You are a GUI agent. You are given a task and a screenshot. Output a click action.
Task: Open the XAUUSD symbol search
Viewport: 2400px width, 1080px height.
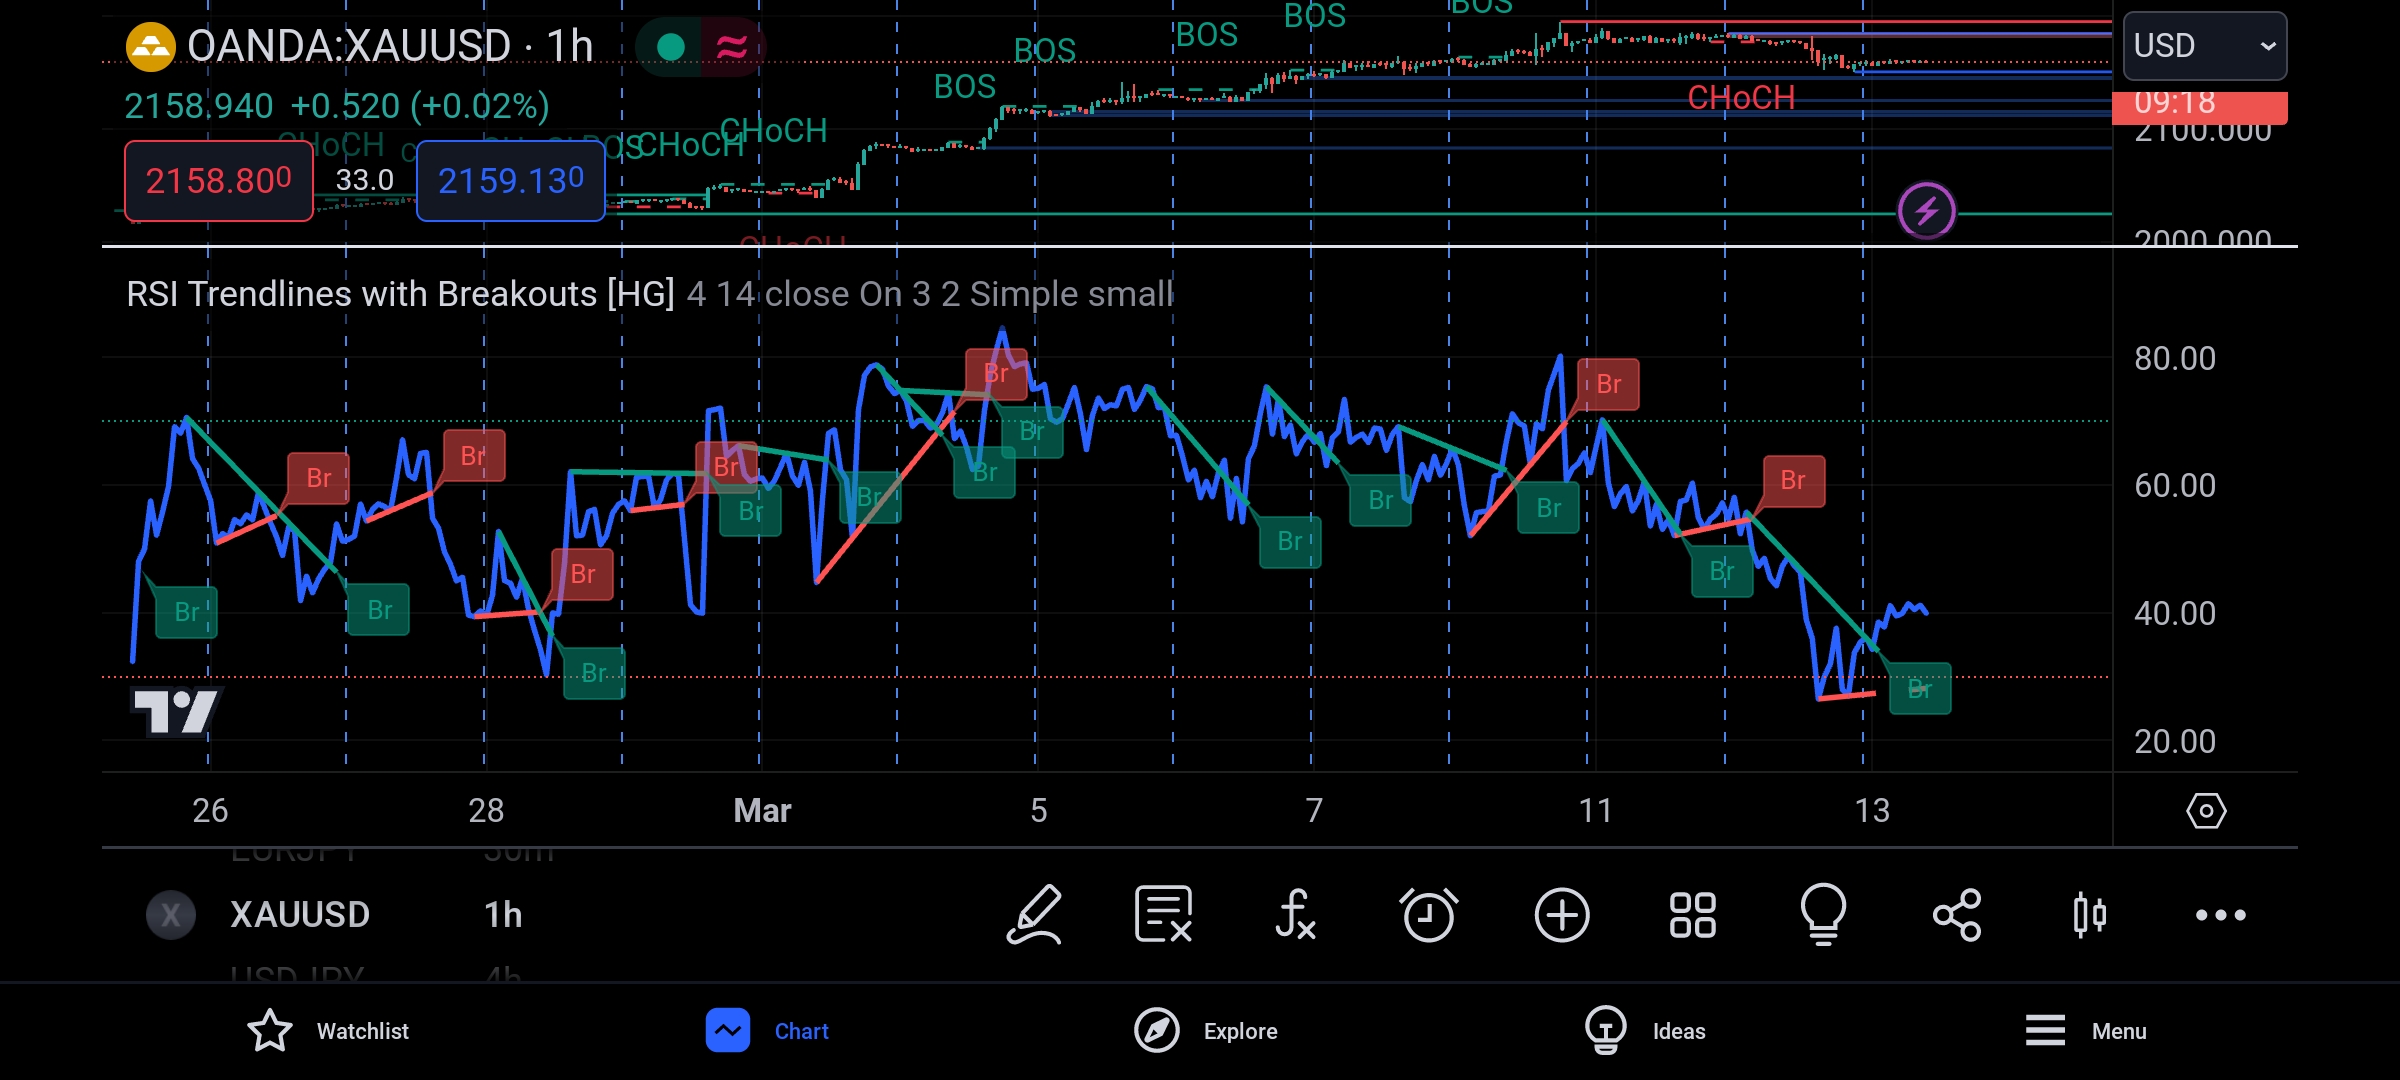[x=299, y=914]
